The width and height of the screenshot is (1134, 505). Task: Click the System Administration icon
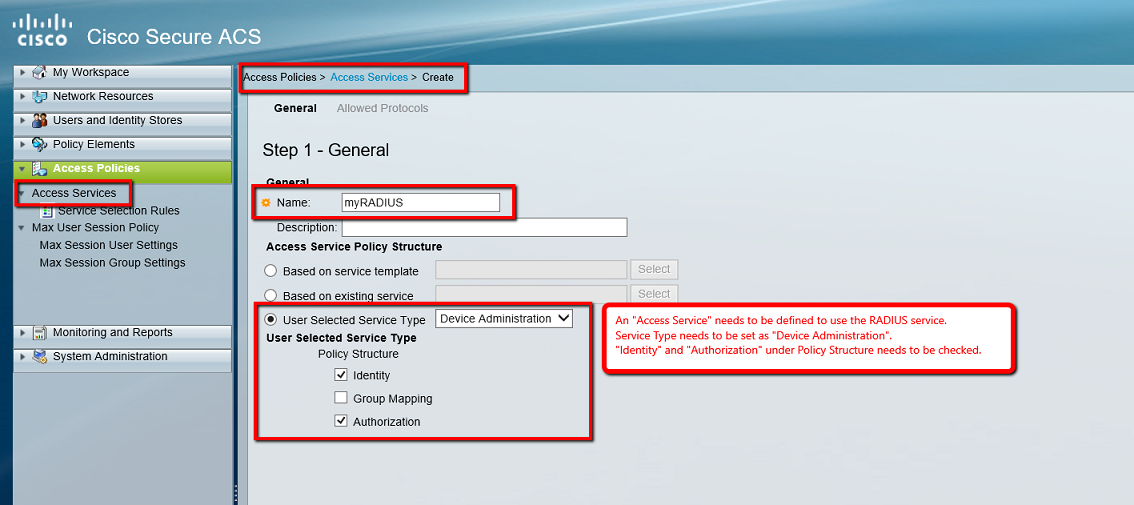click(x=40, y=357)
